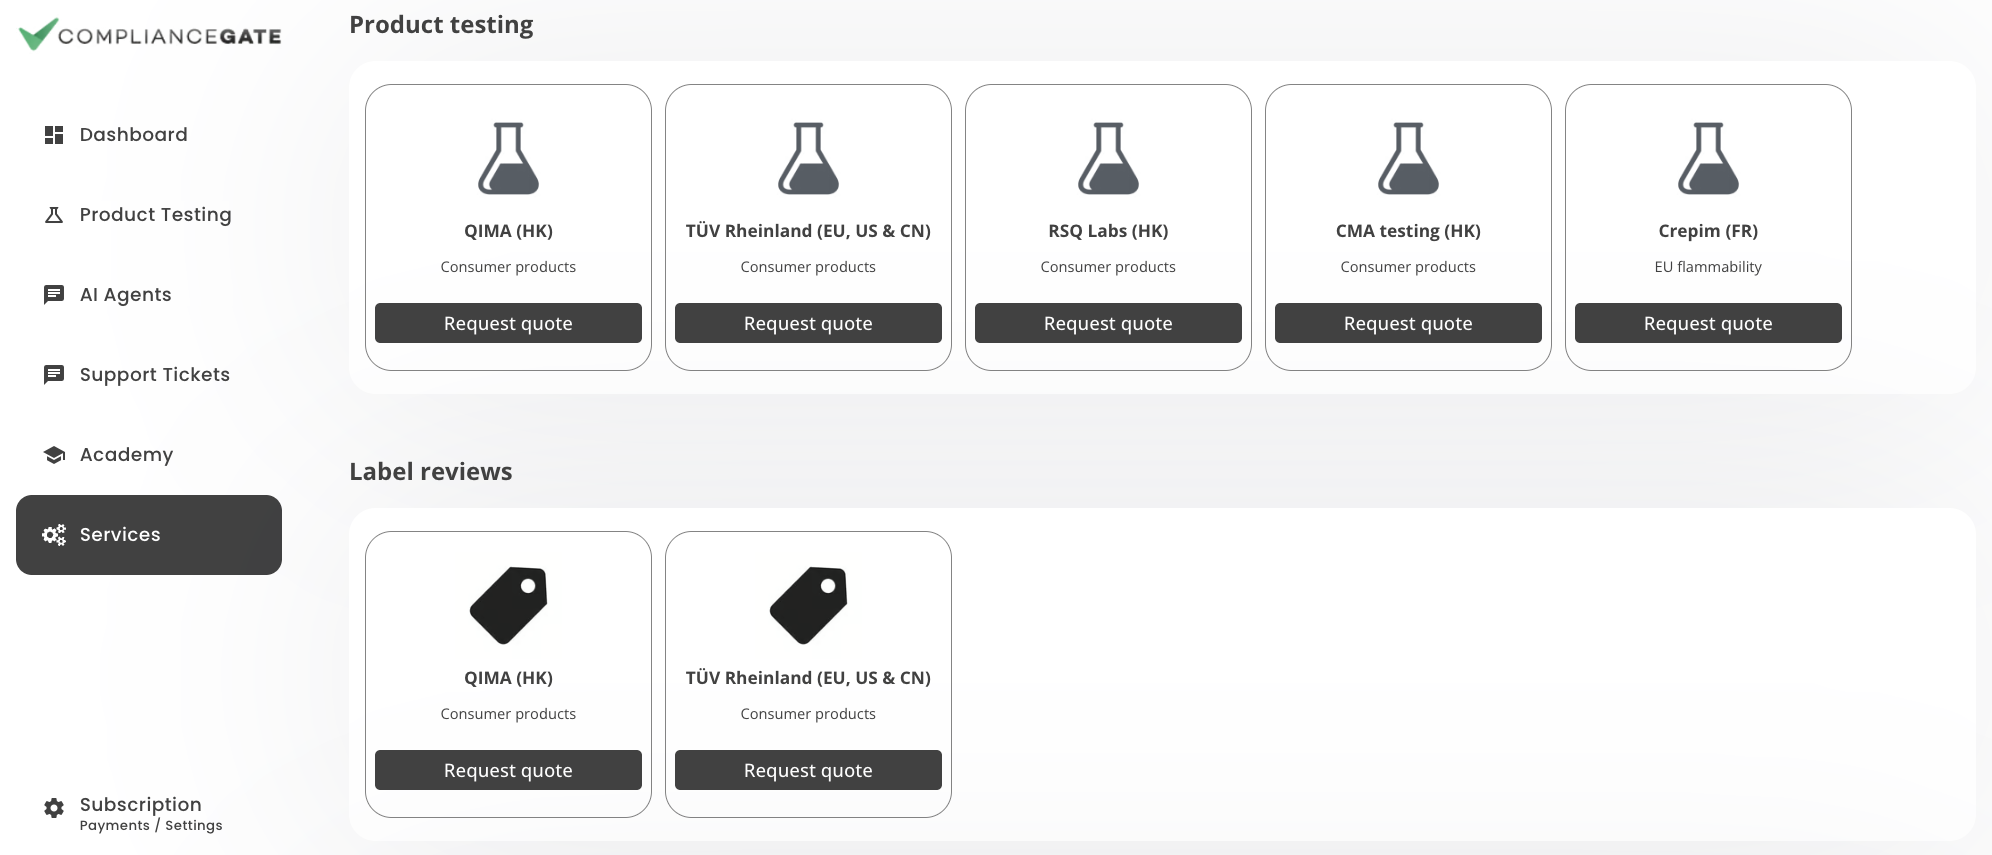
Task: Click the AI Agents chat icon
Action: (x=54, y=295)
